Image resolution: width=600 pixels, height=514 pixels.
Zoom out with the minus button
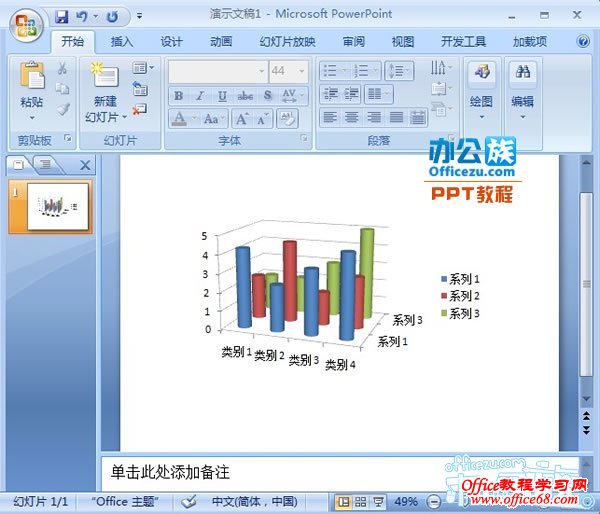(434, 501)
